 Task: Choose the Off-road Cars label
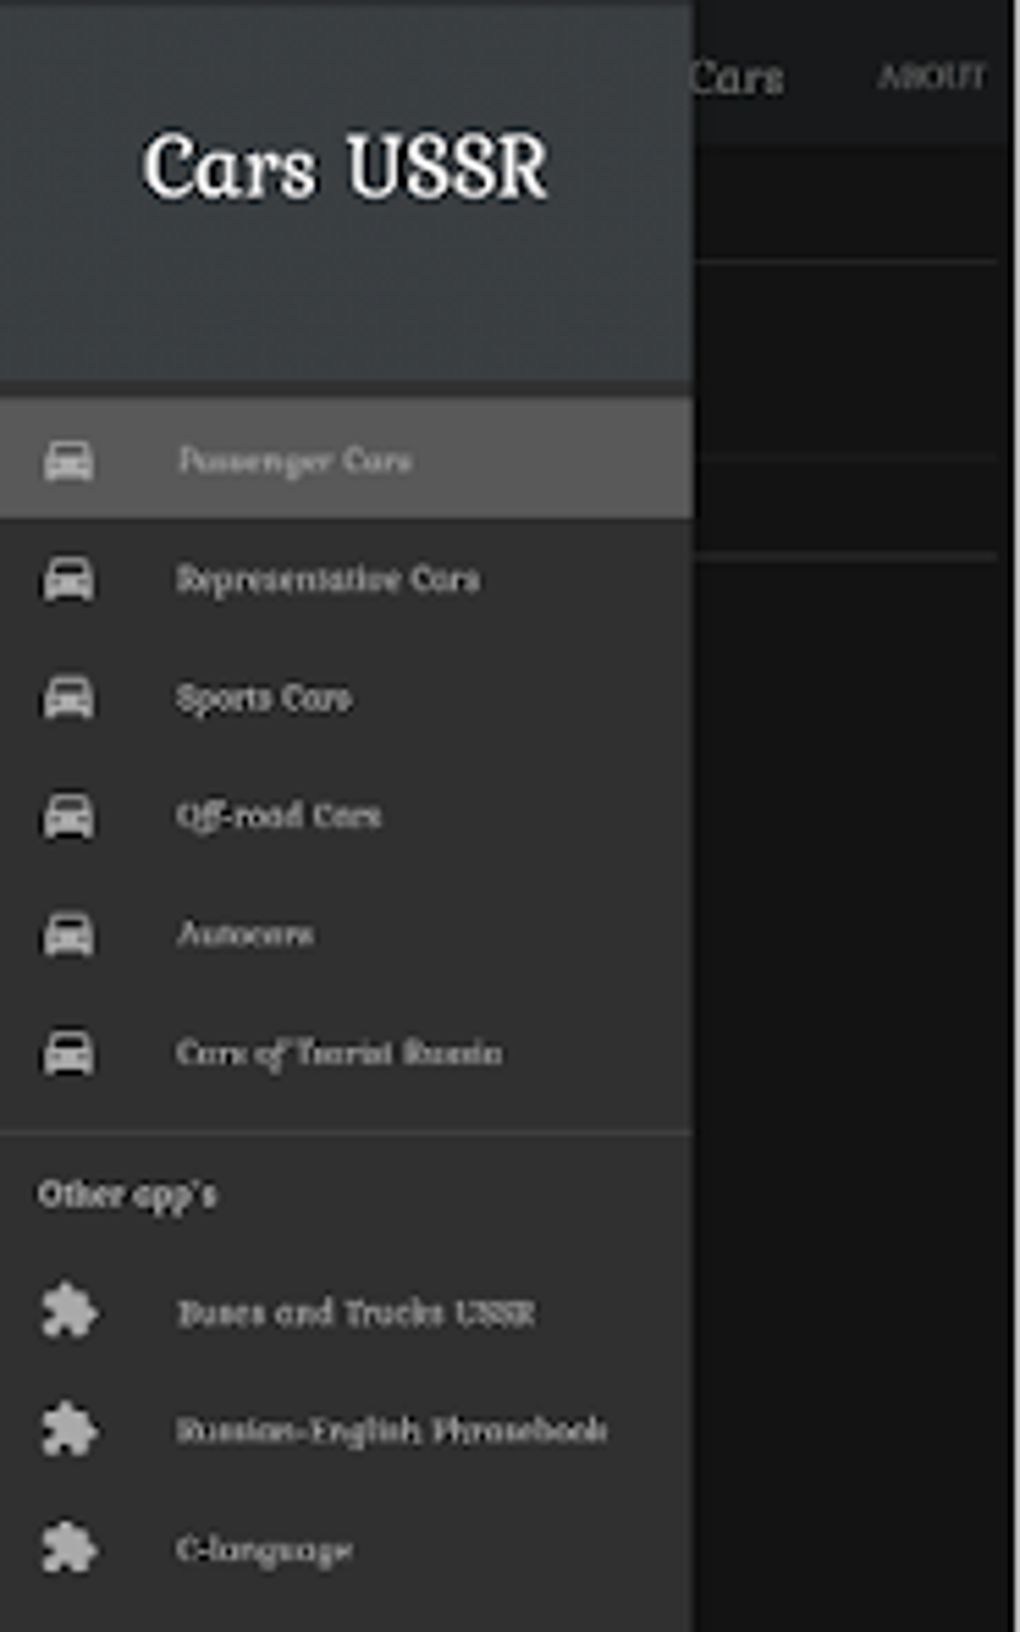click(x=279, y=816)
